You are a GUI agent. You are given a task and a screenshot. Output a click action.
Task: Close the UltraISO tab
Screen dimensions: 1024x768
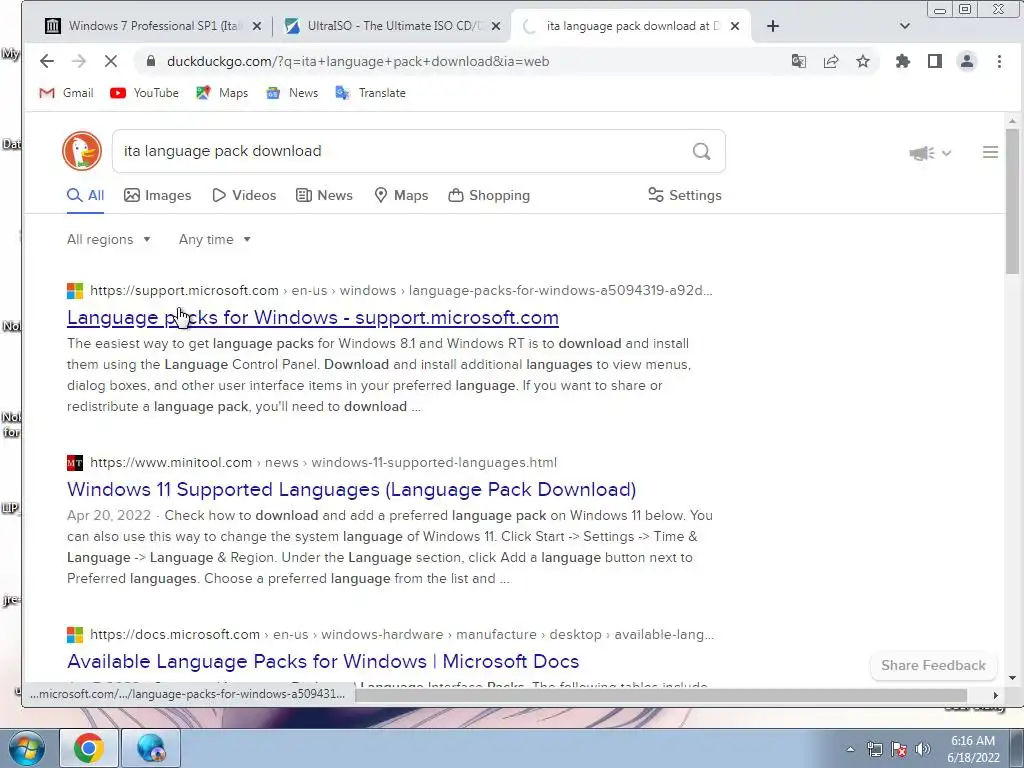tap(496, 26)
